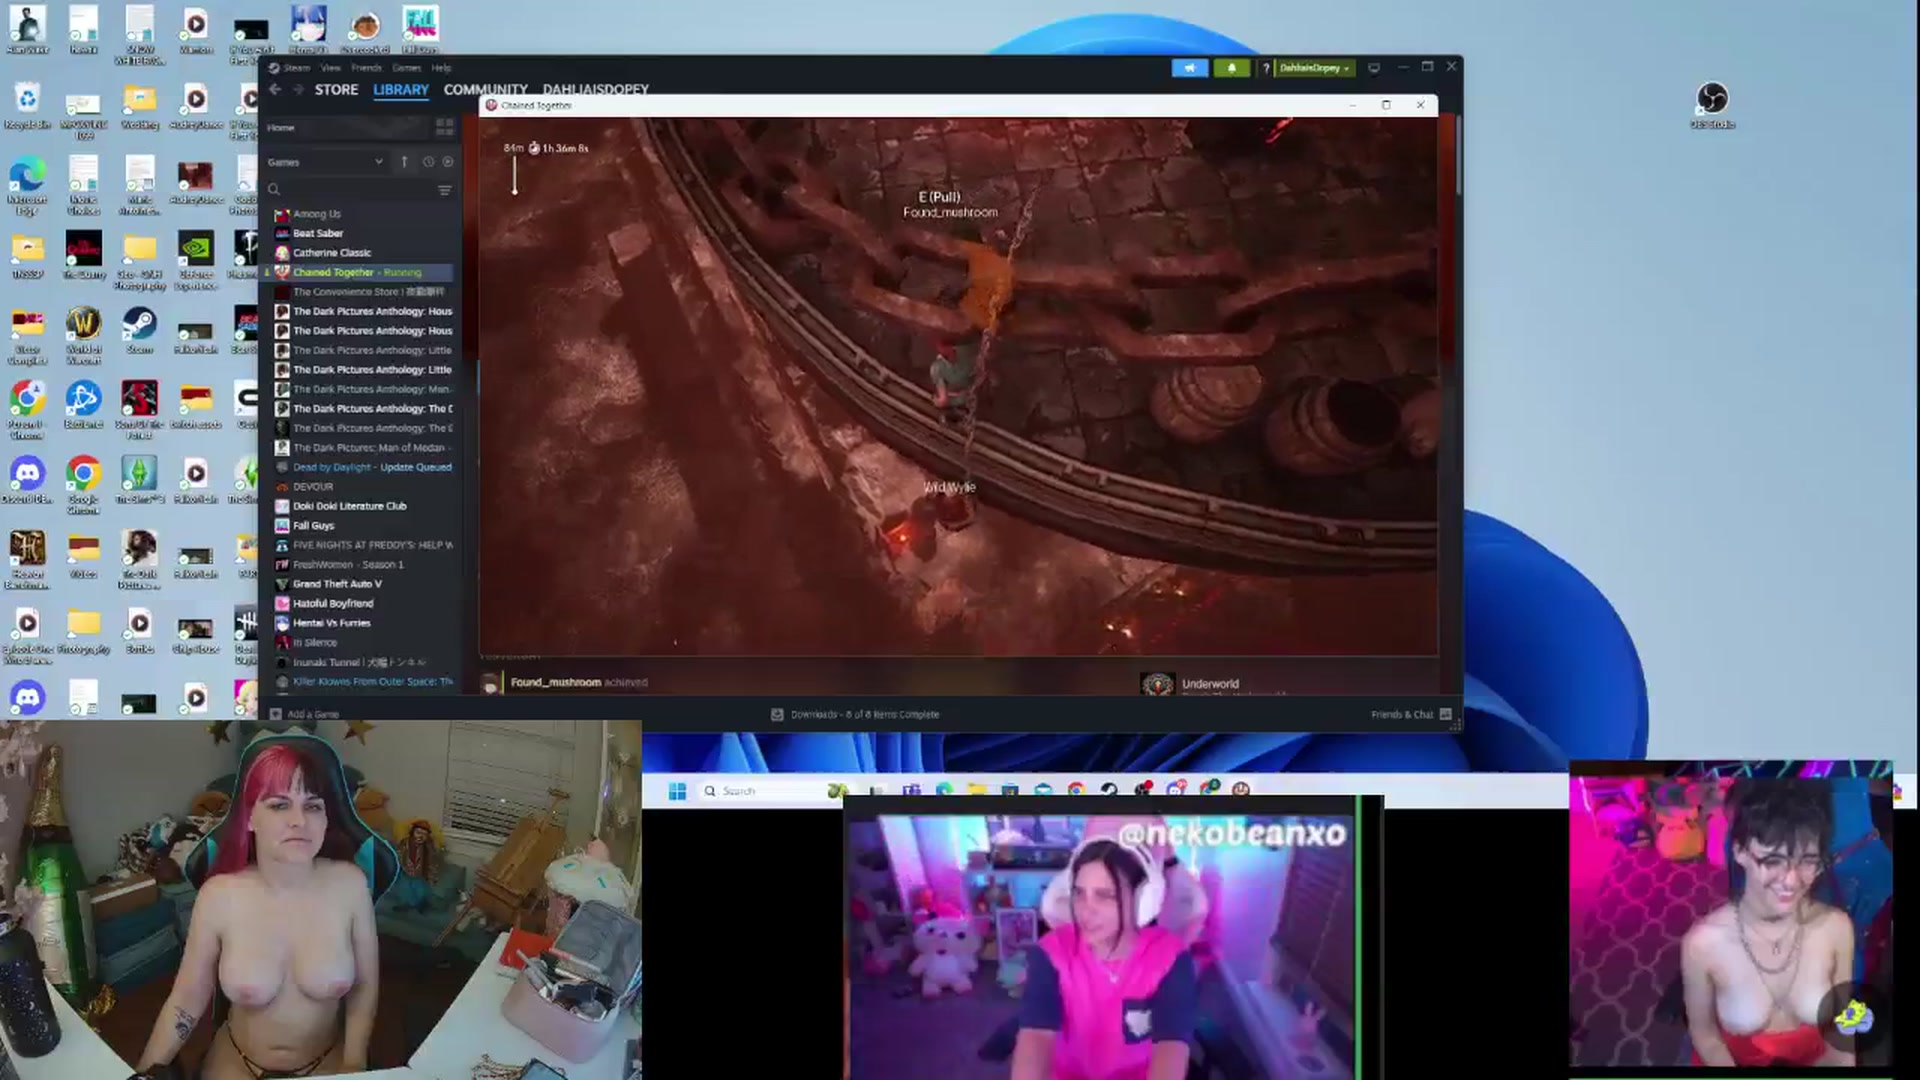Switch to the LIBRARY tab
1920x1080 pixels.
click(x=401, y=90)
